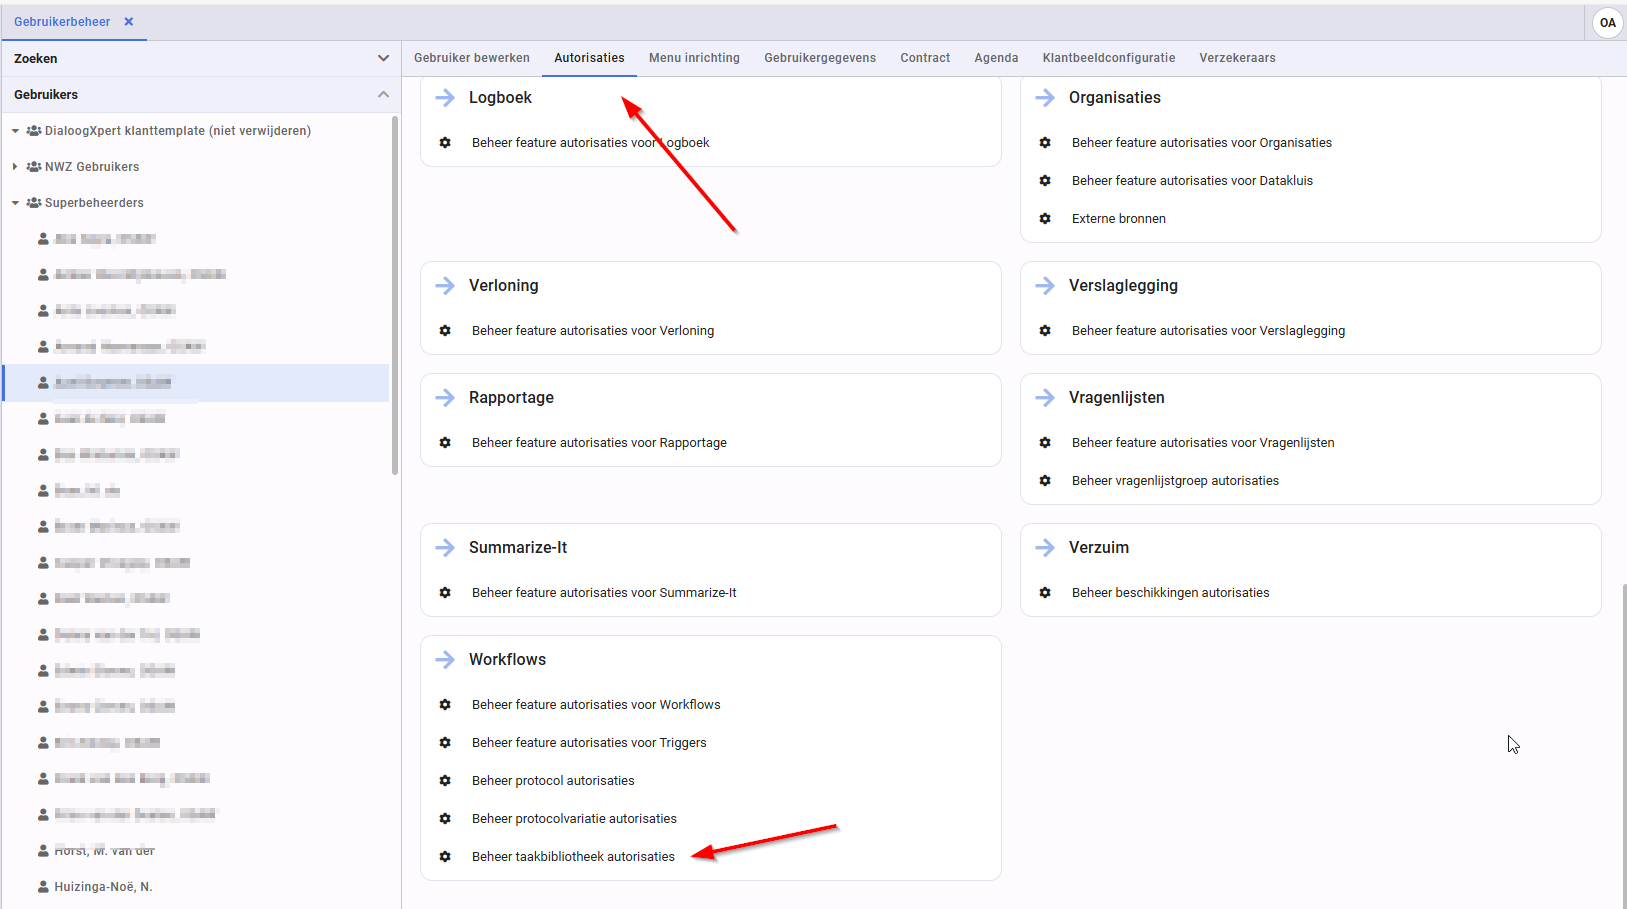This screenshot has height=909, width=1627.
Task: Click the arrow icon next to Logboek
Action: coord(445,97)
